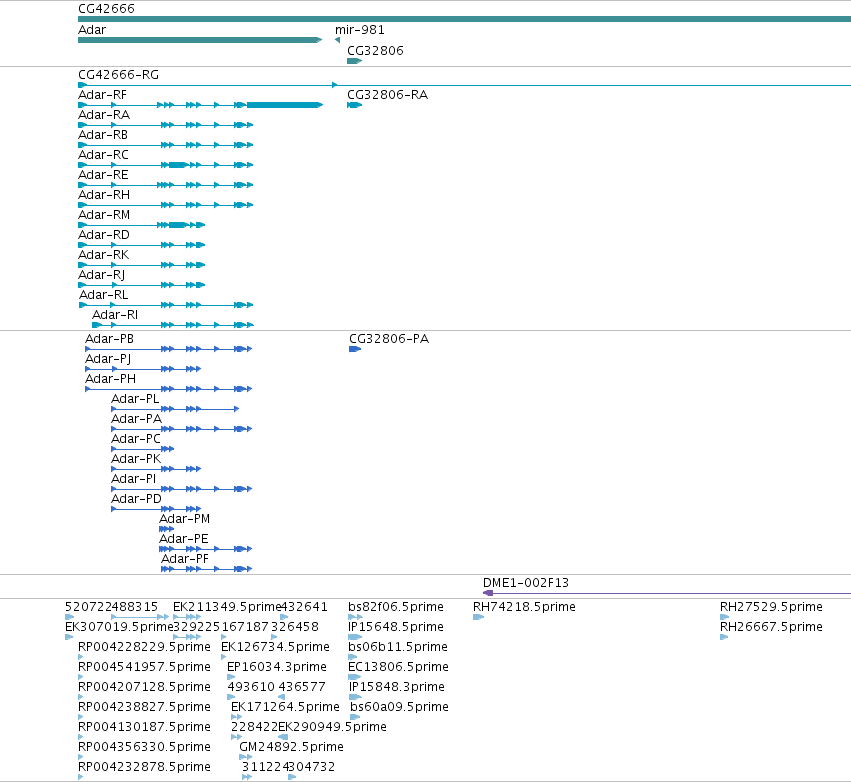Screen dimensions: 851x782
Task: Click the EP16034.3prime EST label
Action: coord(277,667)
